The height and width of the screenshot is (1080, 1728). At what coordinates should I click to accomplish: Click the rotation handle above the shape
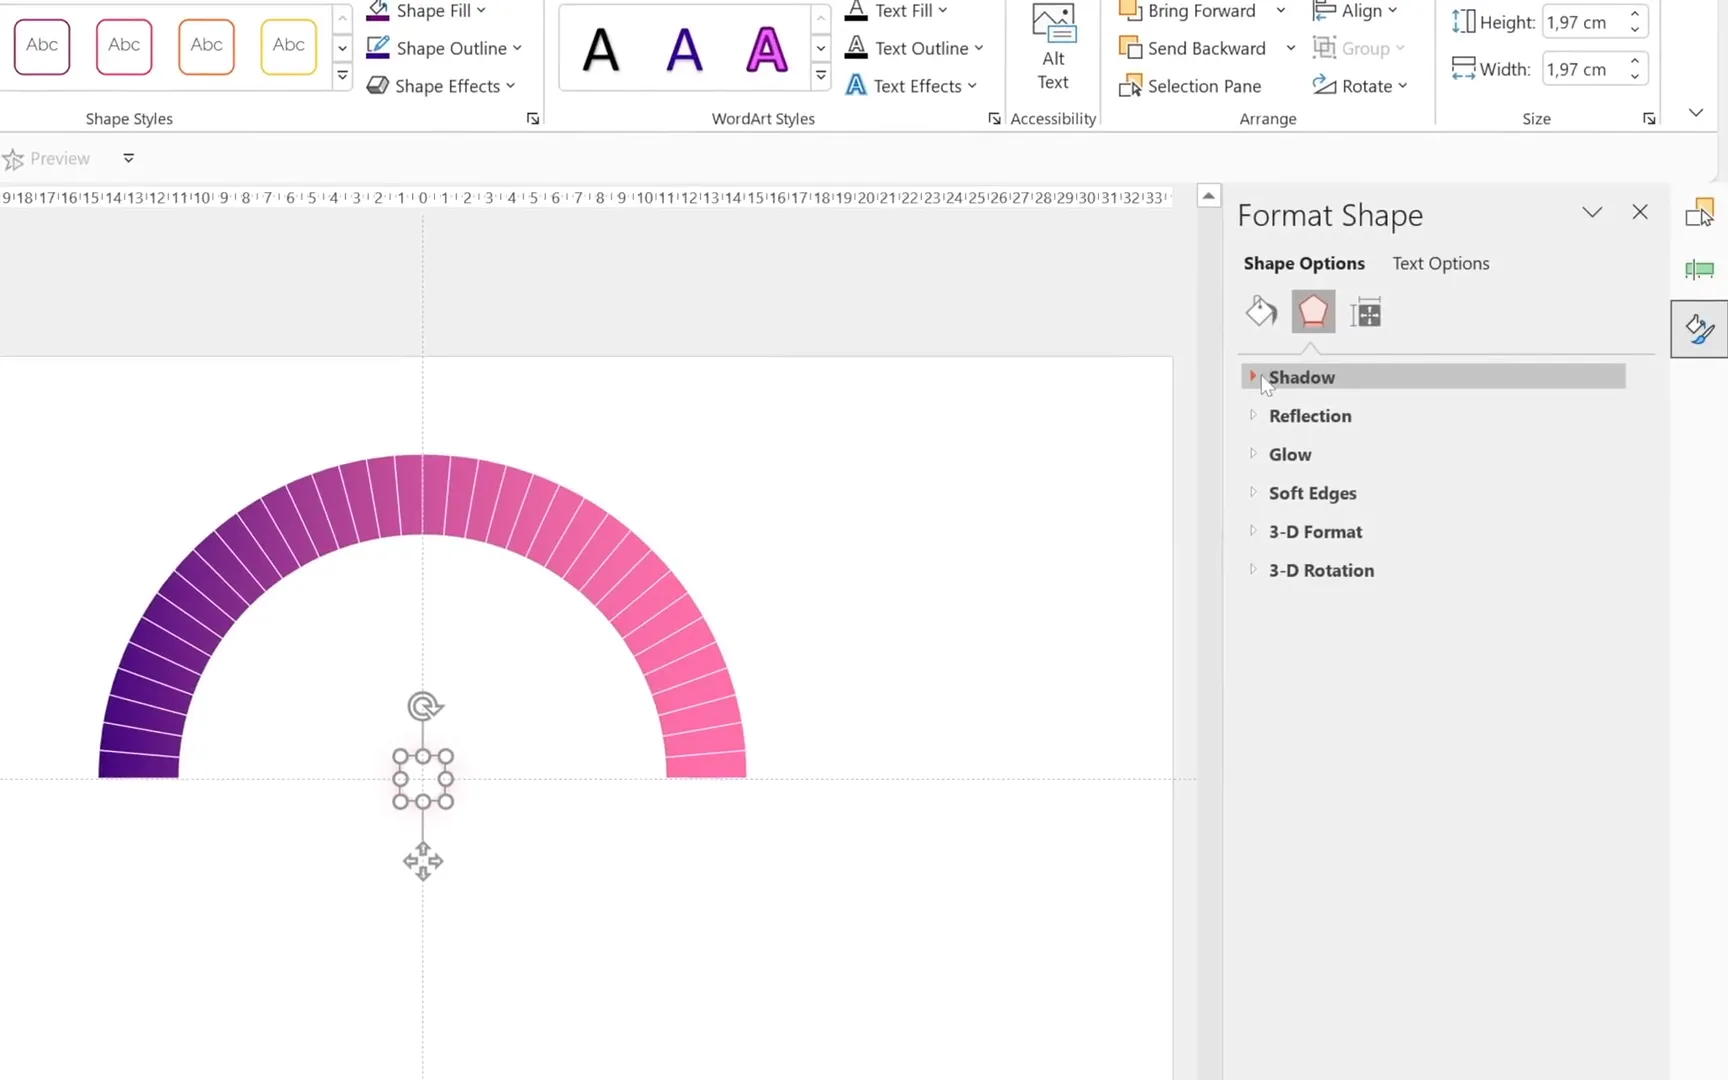coord(425,707)
